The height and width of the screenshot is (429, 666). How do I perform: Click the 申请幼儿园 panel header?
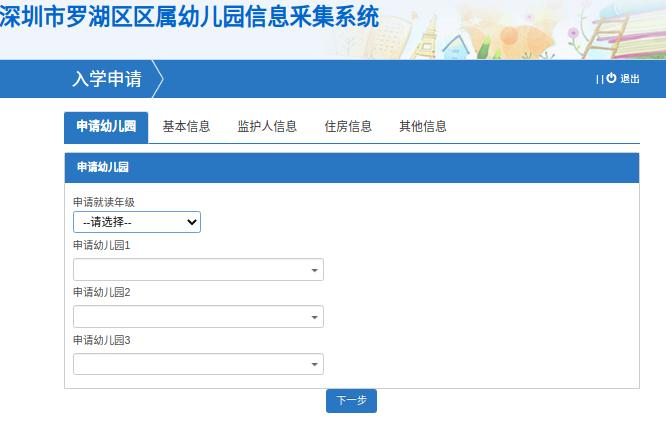[352, 168]
